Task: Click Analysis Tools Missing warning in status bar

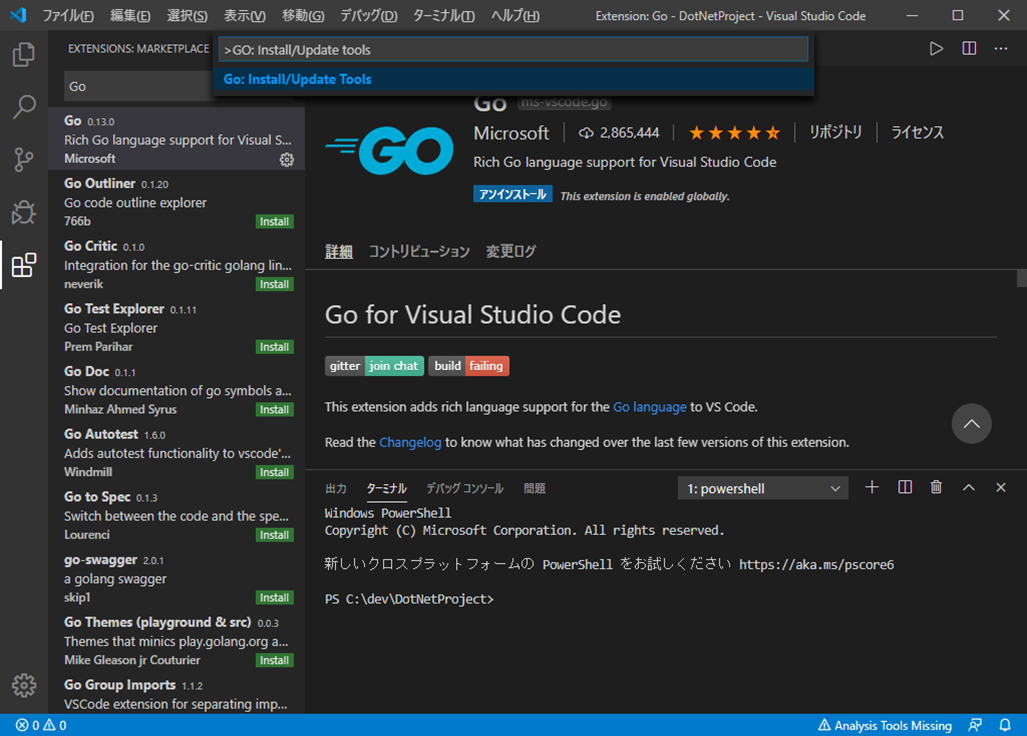Action: pos(884,726)
